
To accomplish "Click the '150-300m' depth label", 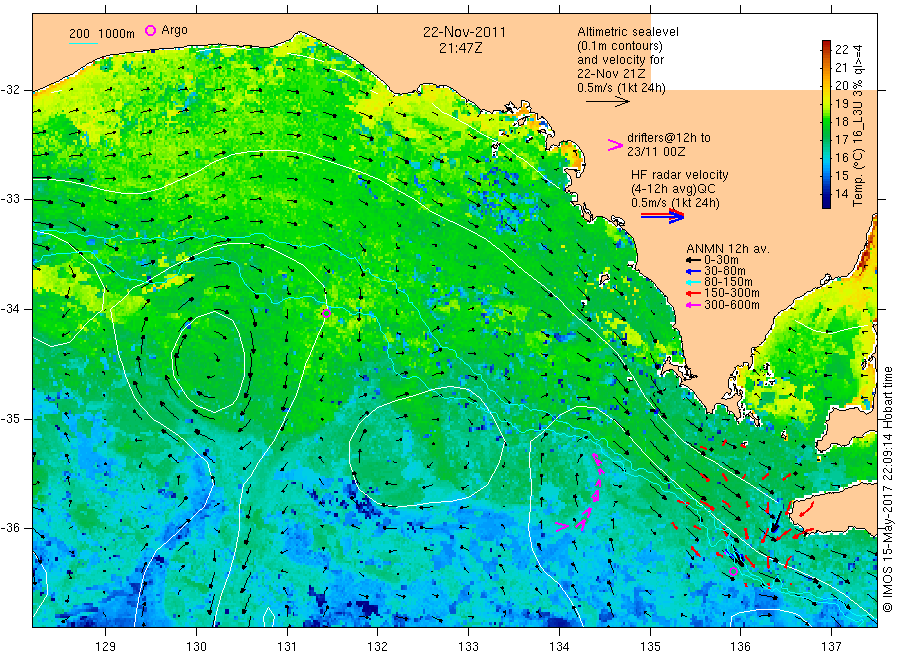I will click(x=732, y=293).
